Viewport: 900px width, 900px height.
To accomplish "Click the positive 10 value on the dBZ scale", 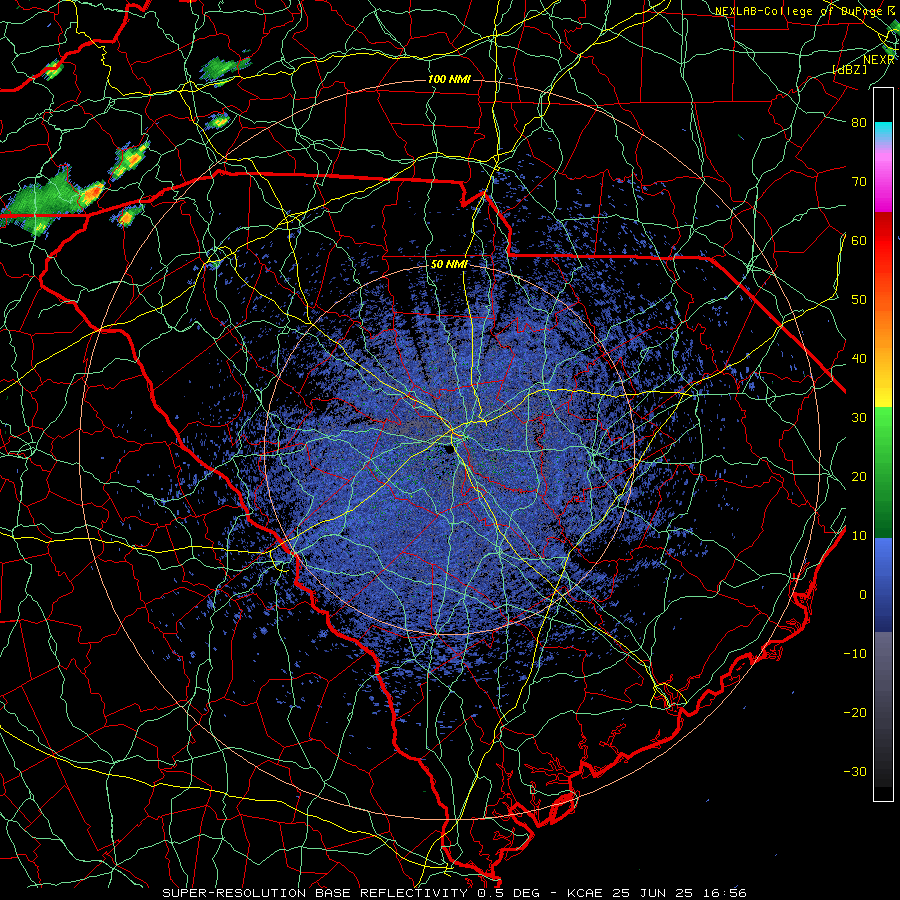I will [x=859, y=536].
